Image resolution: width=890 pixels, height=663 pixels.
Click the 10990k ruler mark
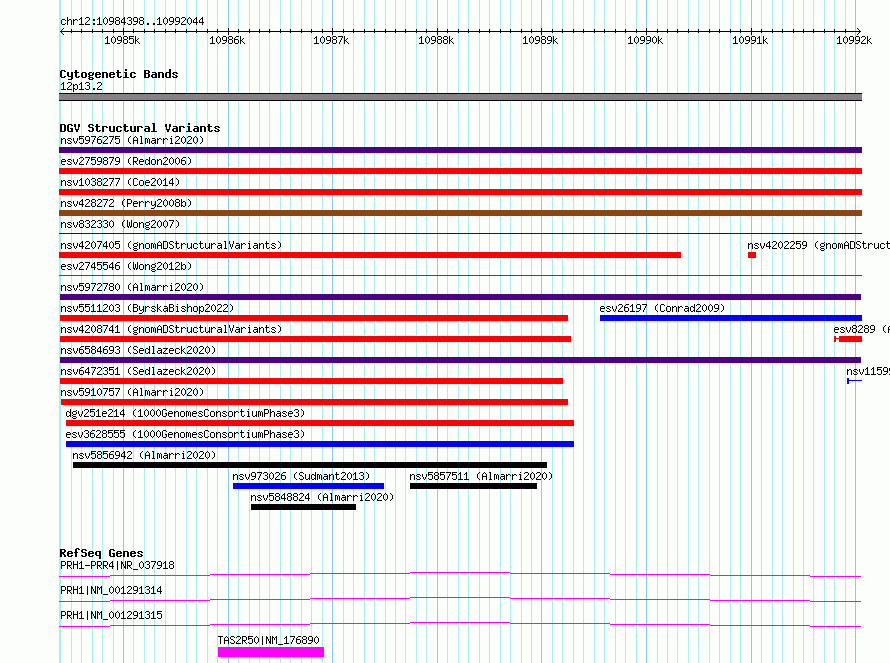pos(645,40)
